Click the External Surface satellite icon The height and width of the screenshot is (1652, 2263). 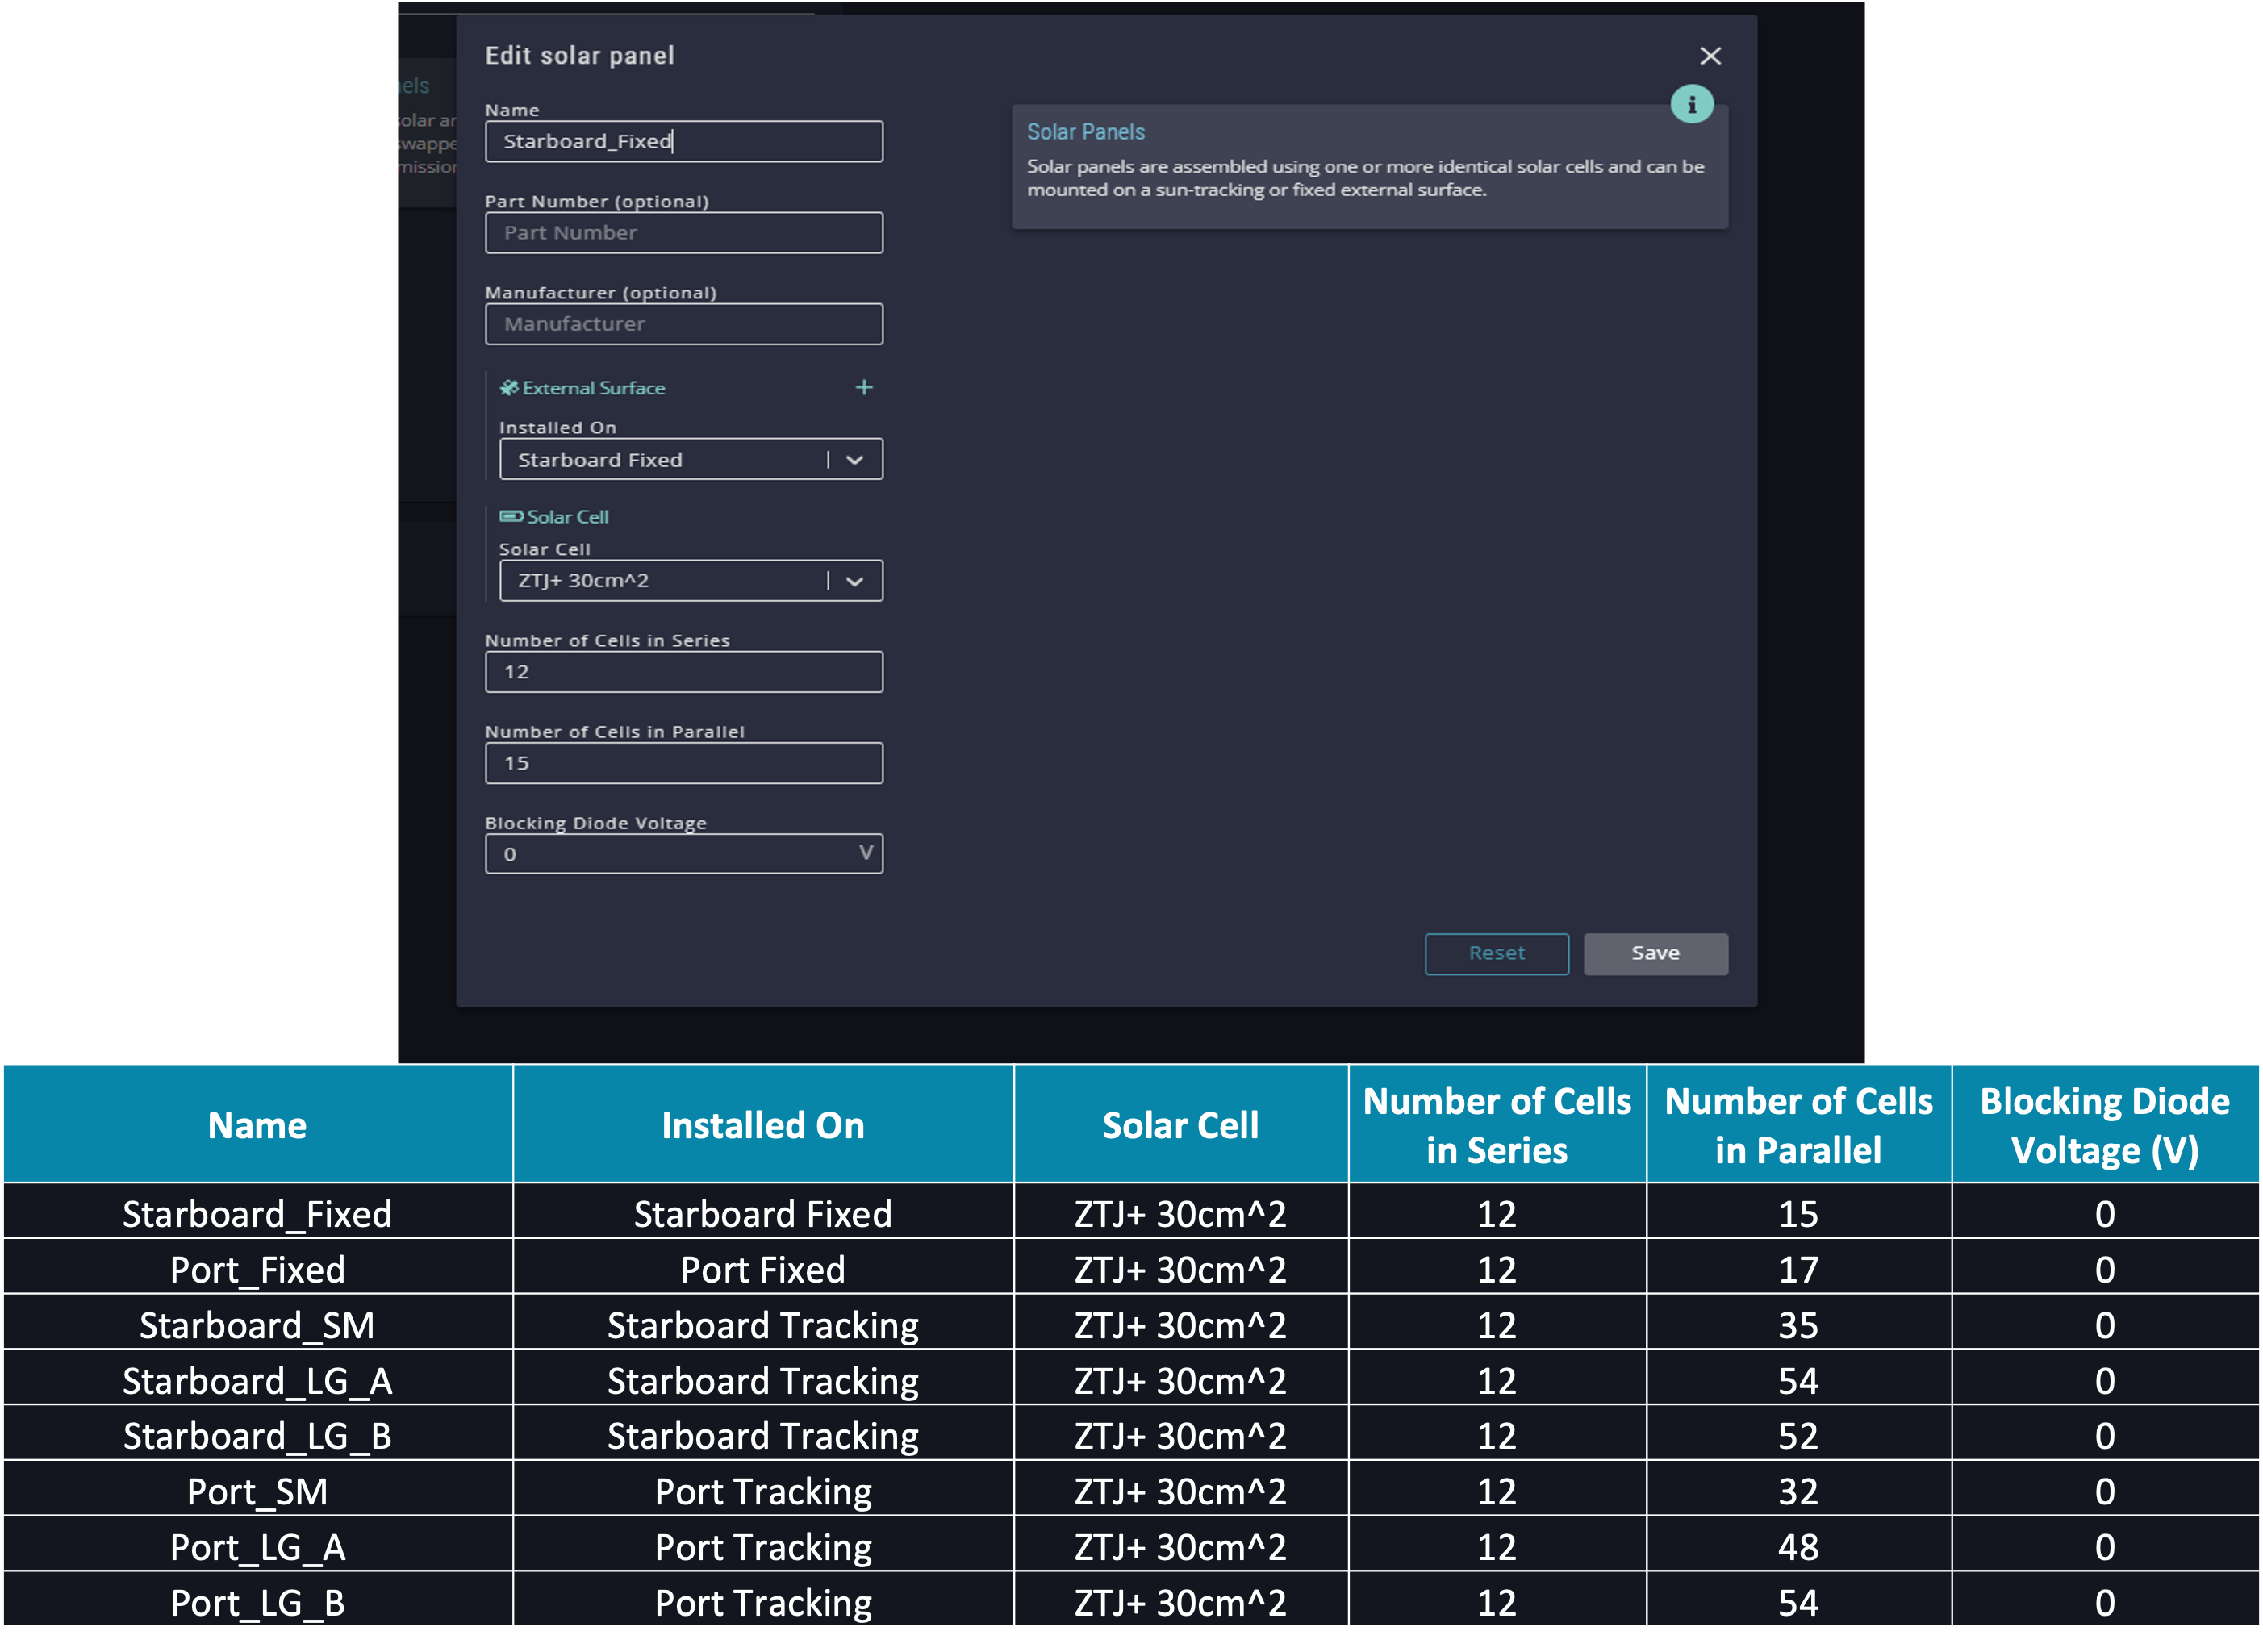pos(509,387)
